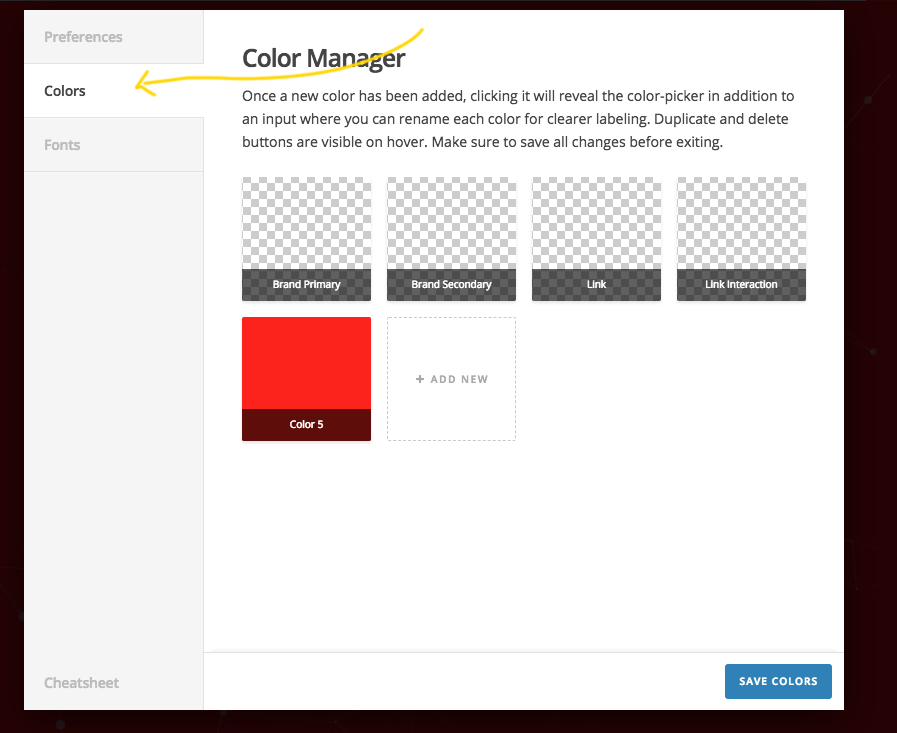Open the Preferences tab
This screenshot has width=897, height=733.
(113, 37)
